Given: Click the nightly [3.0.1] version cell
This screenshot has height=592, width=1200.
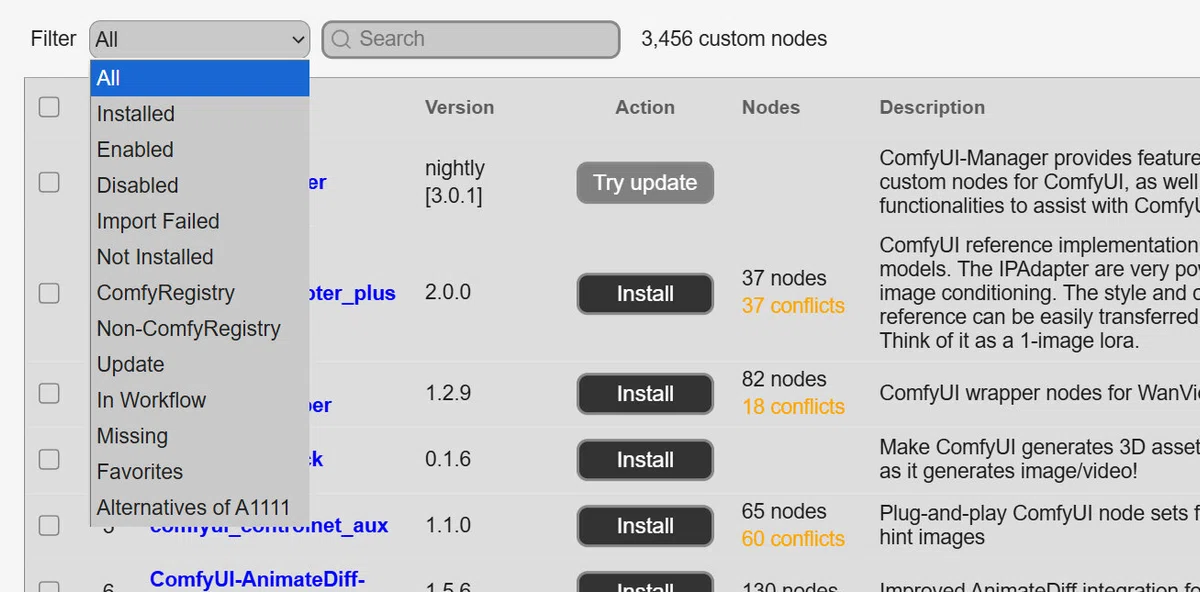Looking at the screenshot, I should point(455,182).
